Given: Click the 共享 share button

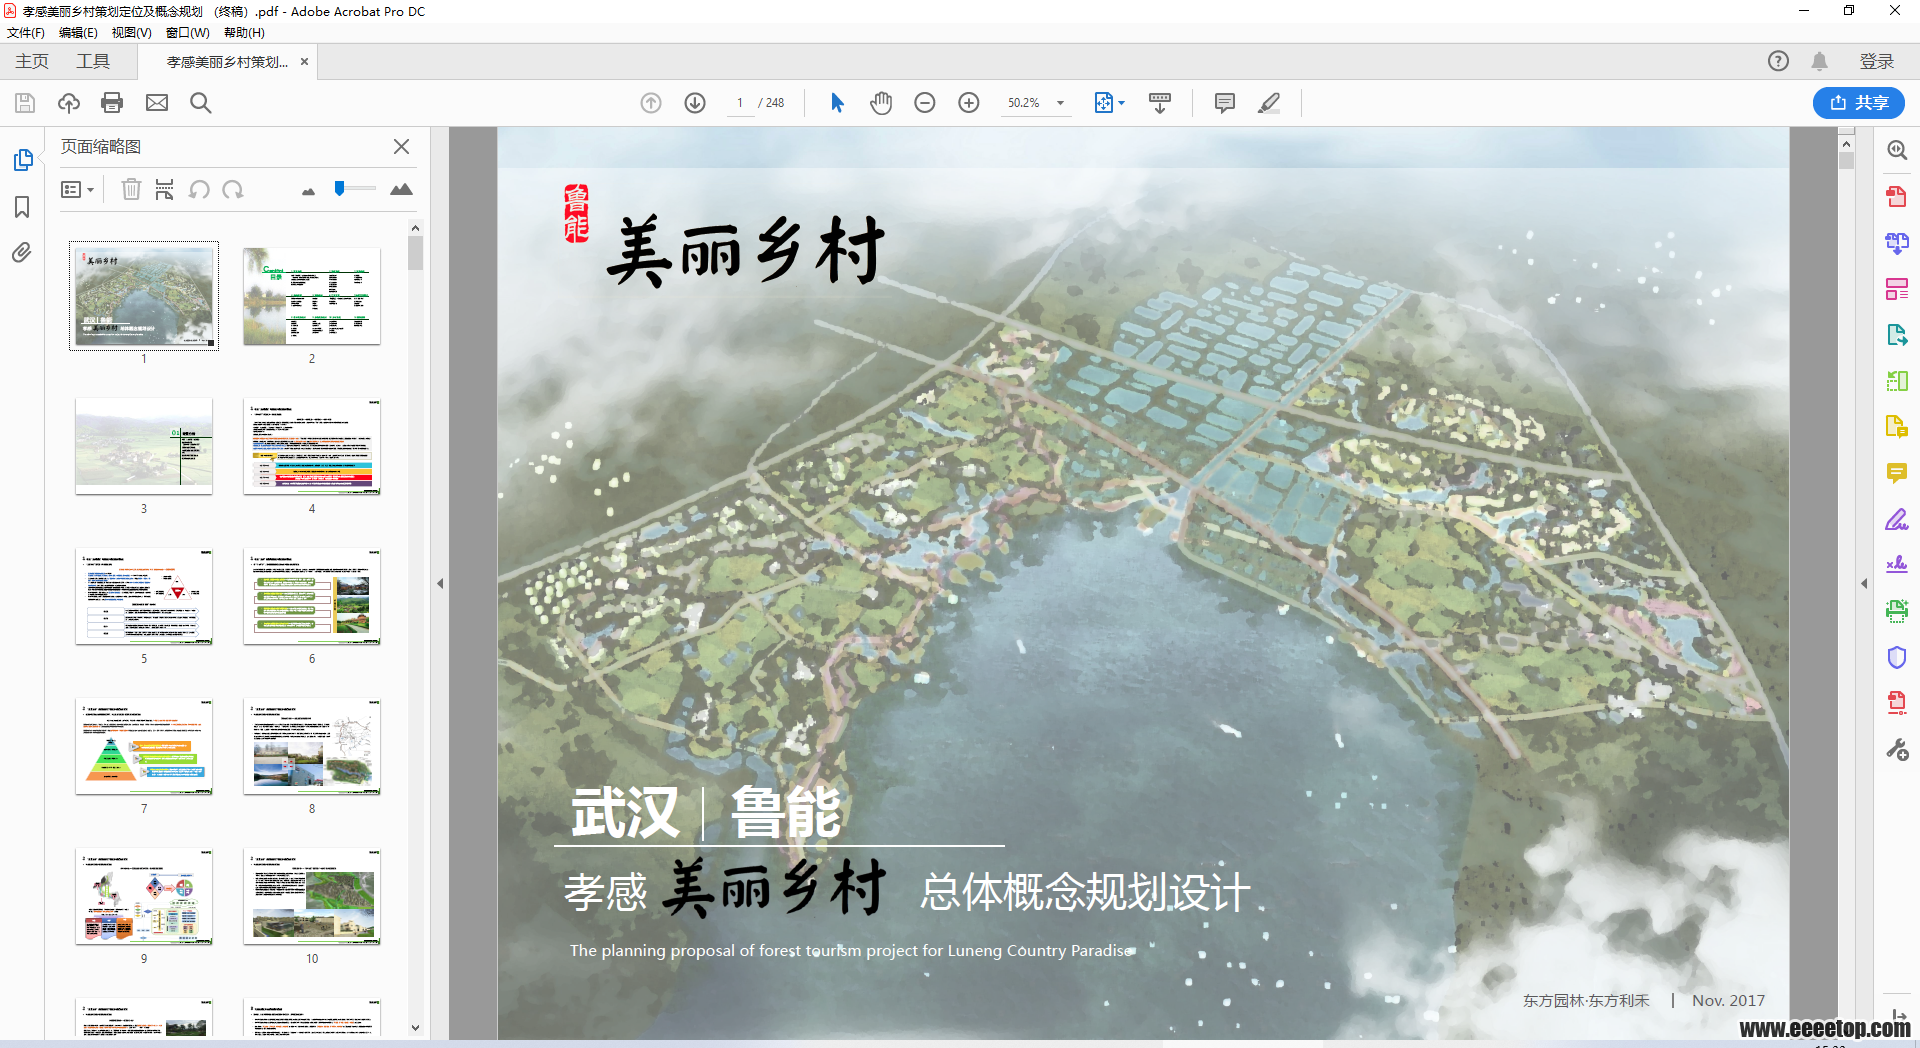Looking at the screenshot, I should [x=1858, y=103].
